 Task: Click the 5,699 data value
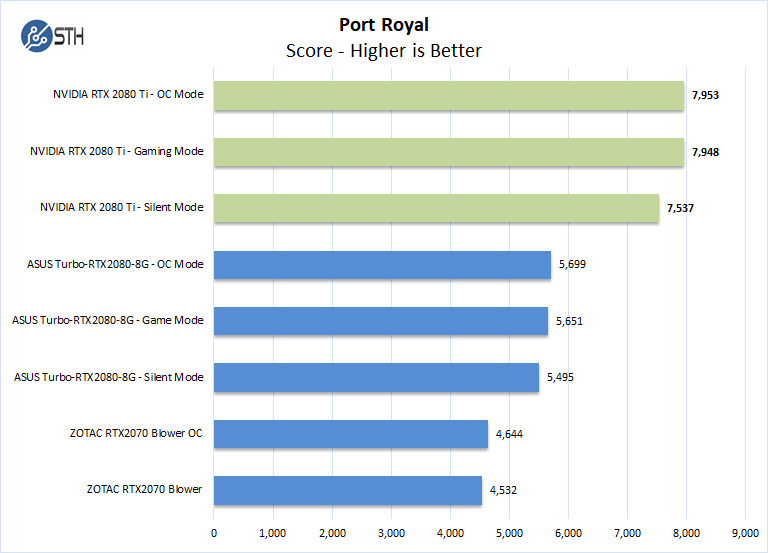coord(573,264)
